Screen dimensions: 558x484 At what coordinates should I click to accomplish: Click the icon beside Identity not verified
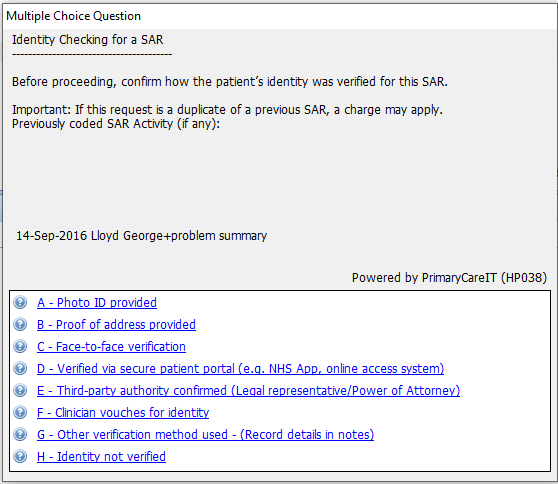[x=20, y=457]
